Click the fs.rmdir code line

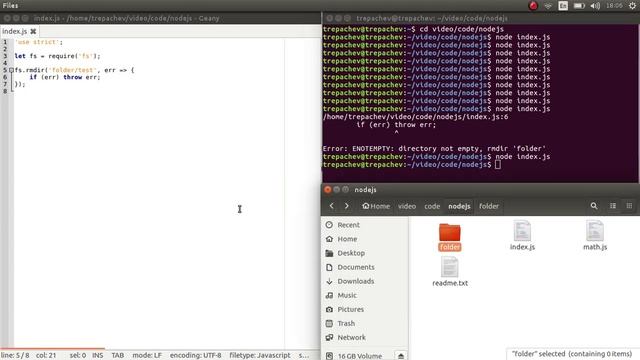point(74,70)
